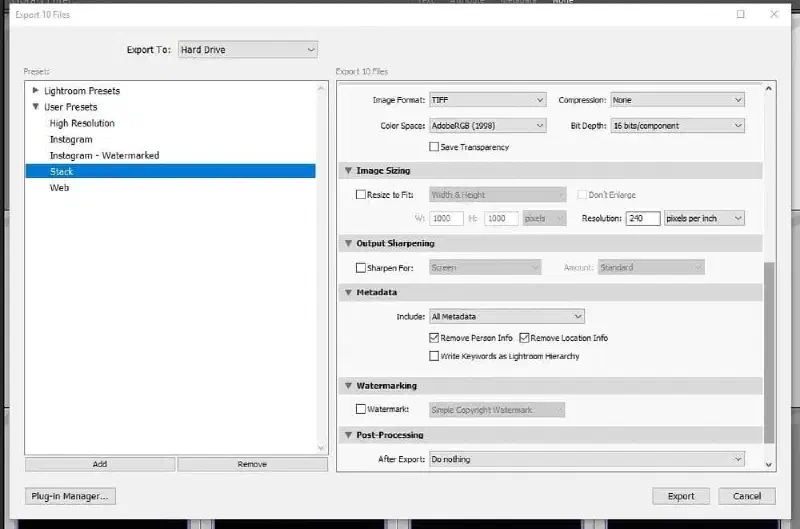800x529 pixels.
Task: Collapse the Output Sharpening section
Action: pyautogui.click(x=348, y=243)
